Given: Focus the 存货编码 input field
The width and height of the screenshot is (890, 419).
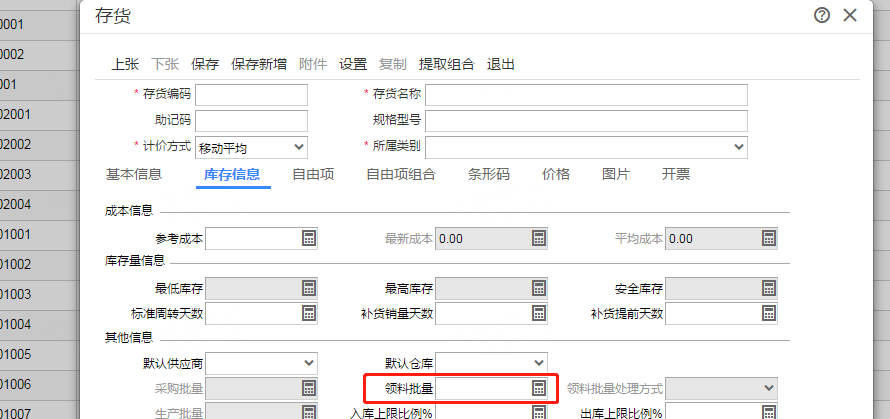Looking at the screenshot, I should (251, 95).
